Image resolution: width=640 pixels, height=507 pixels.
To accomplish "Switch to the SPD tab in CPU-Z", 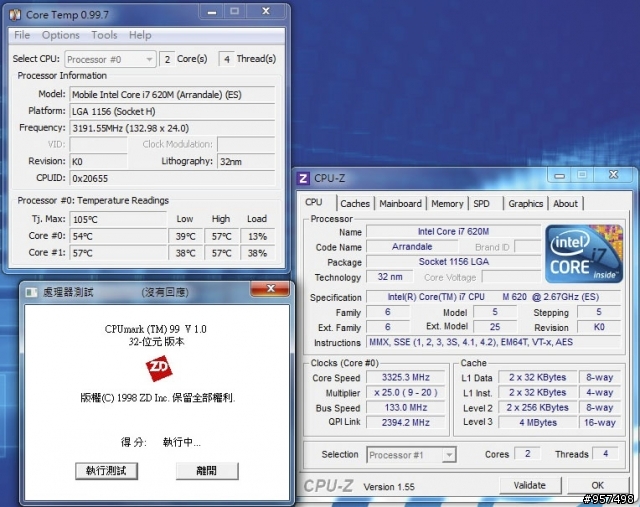I will pyautogui.click(x=484, y=203).
